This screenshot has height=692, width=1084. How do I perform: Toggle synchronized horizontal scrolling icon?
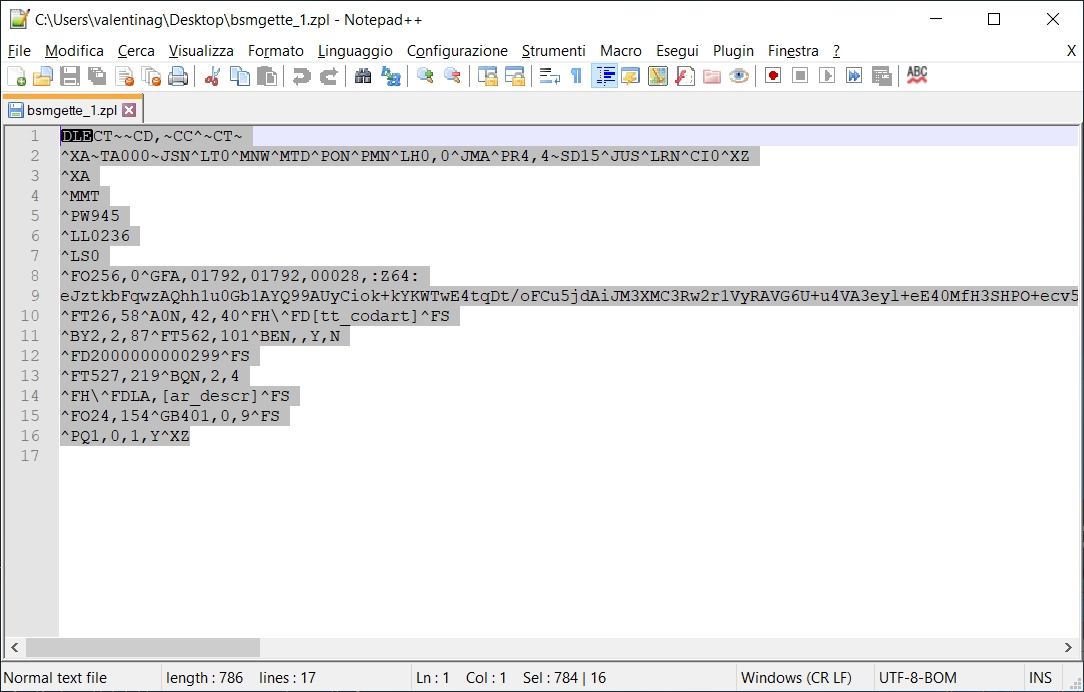[514, 76]
